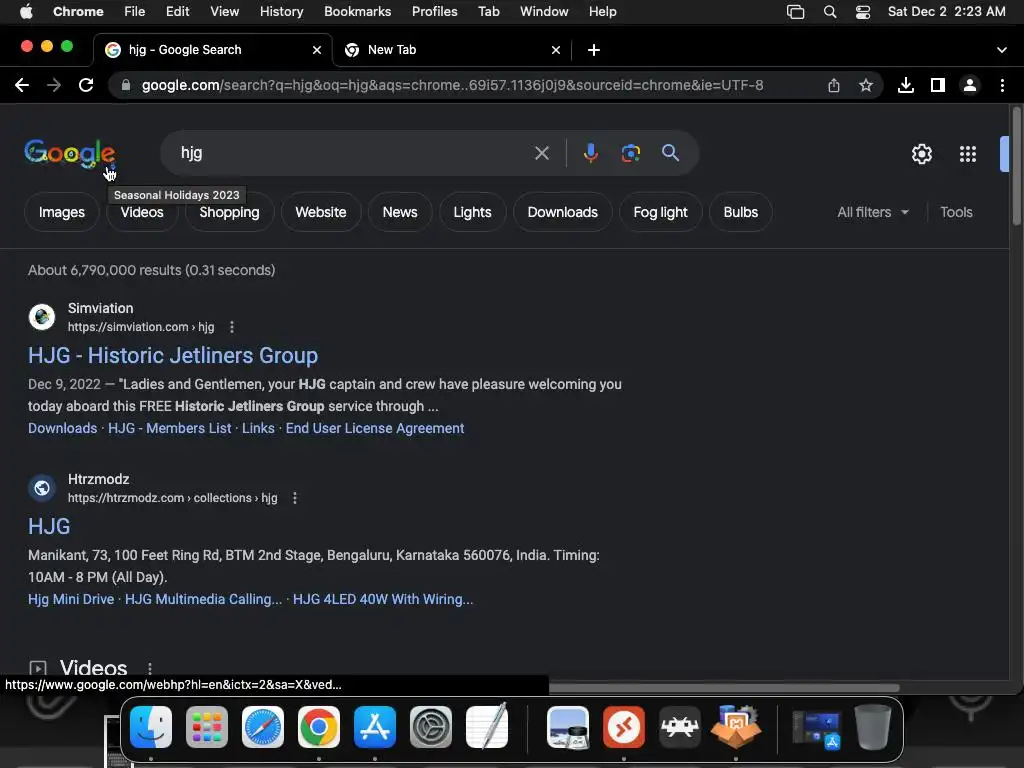Screen dimensions: 1024x768
Task: Open Chrome three-dot menu
Action: [x=1002, y=85]
